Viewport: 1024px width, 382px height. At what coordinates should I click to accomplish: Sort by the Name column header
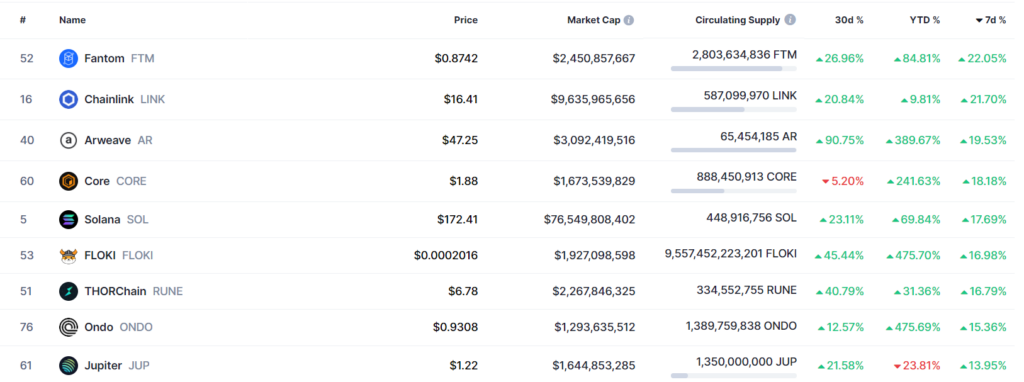[x=72, y=20]
